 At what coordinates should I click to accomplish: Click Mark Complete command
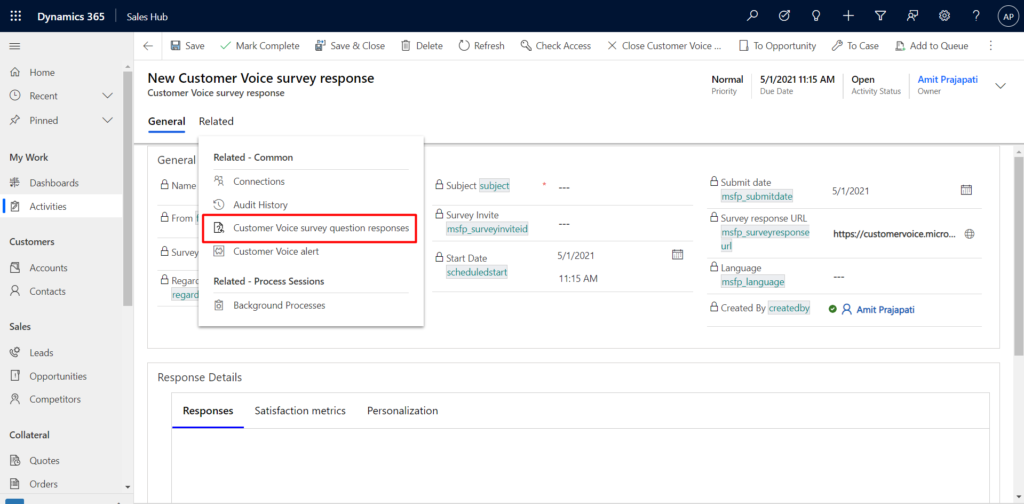click(260, 46)
